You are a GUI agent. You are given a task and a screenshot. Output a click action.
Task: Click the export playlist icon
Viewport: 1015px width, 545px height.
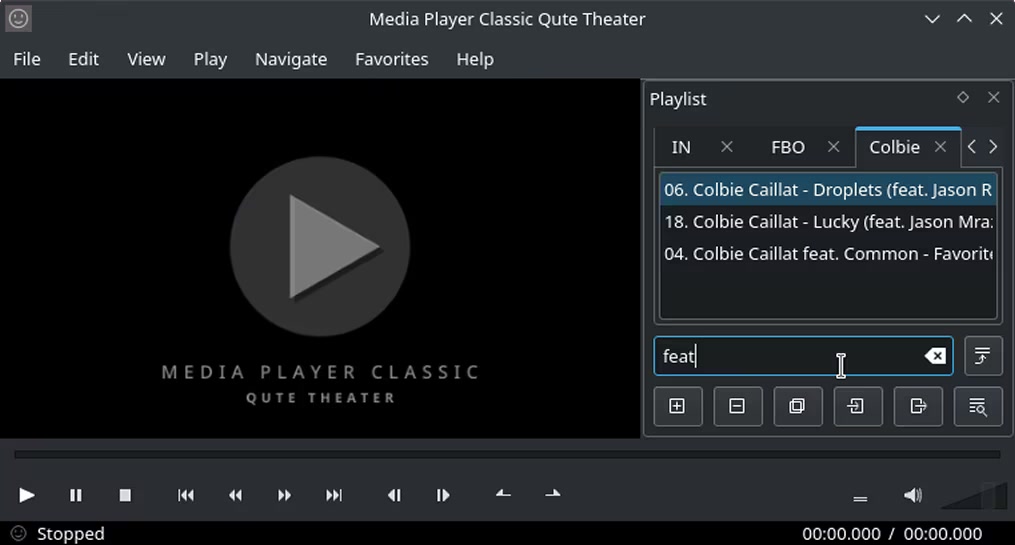click(x=918, y=406)
